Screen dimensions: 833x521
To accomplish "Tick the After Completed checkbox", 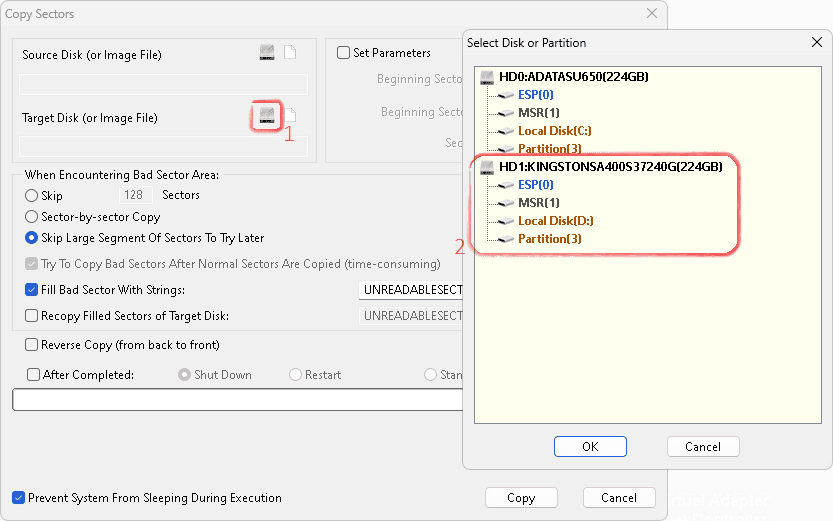I will point(34,375).
